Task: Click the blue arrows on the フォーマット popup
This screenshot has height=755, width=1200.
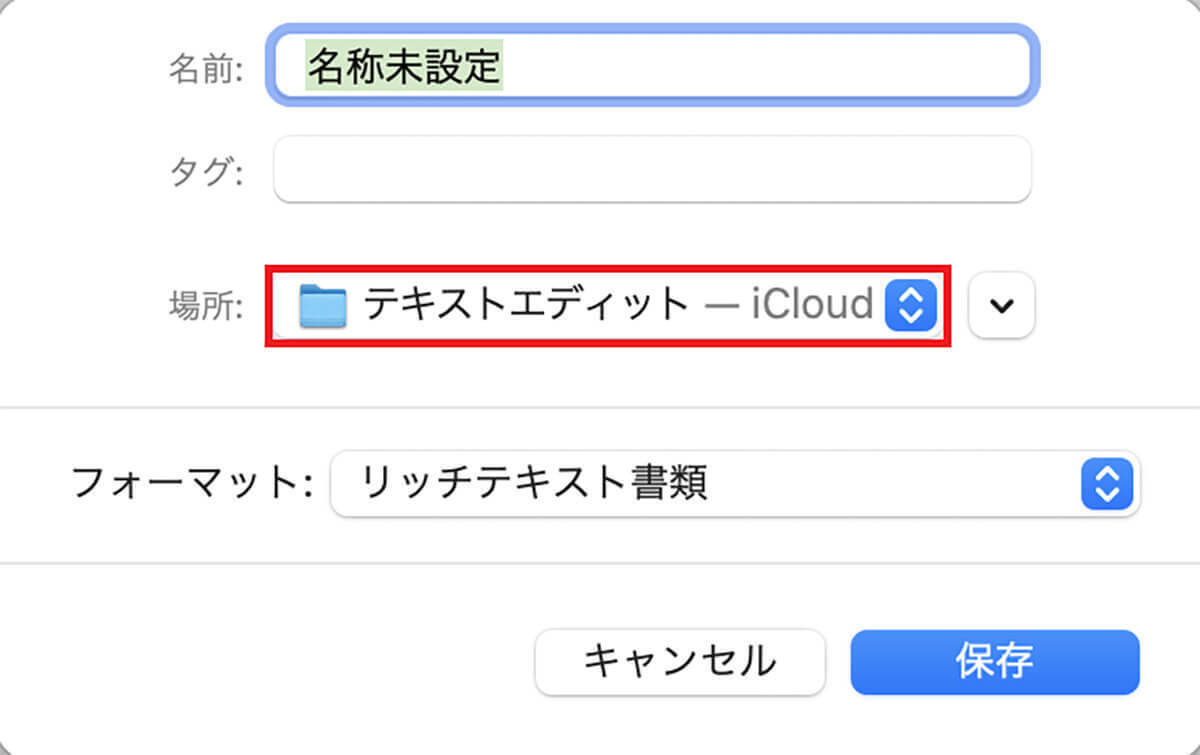Action: pos(1107,485)
